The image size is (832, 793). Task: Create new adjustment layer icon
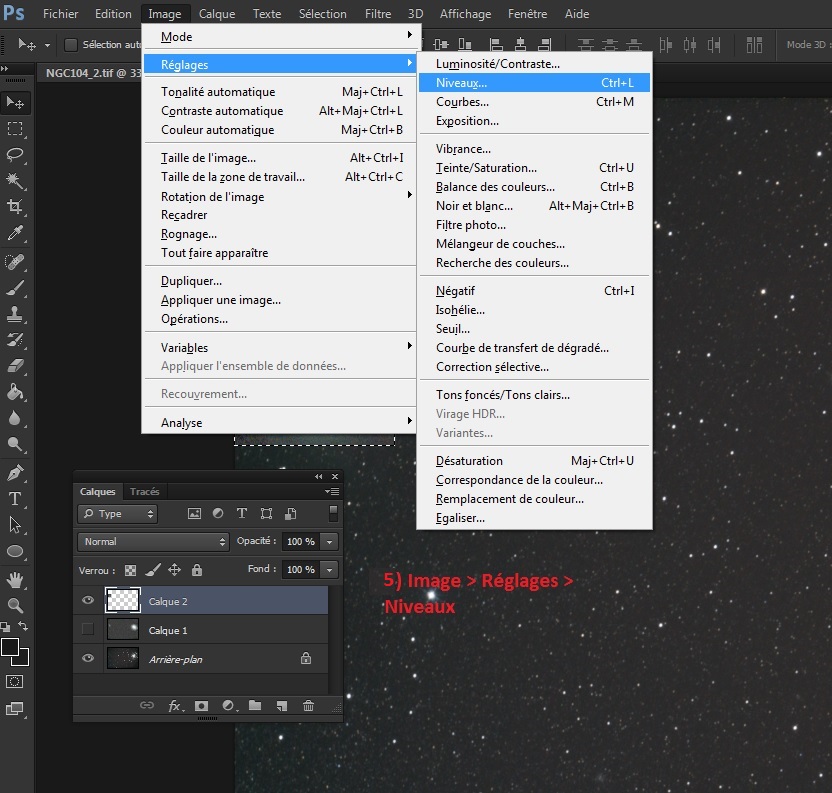[x=229, y=705]
